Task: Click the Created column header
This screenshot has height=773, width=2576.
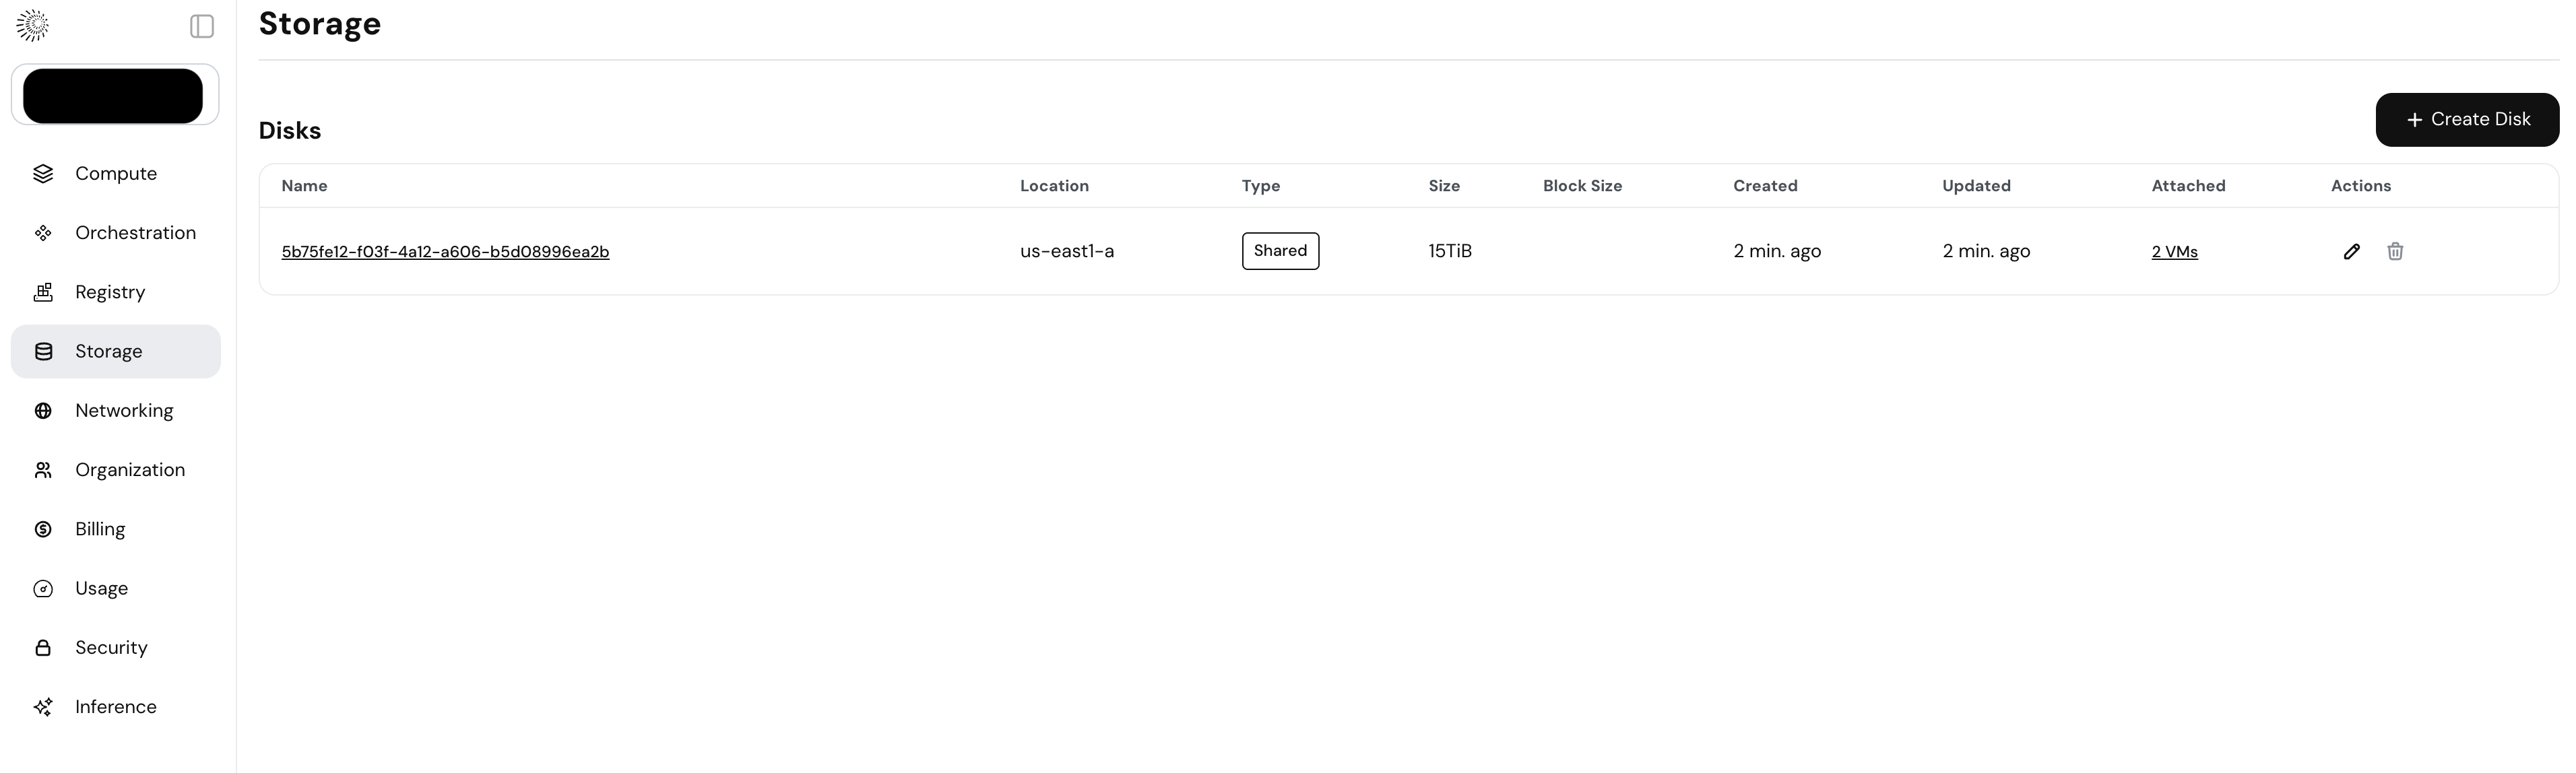Action: (x=1765, y=186)
